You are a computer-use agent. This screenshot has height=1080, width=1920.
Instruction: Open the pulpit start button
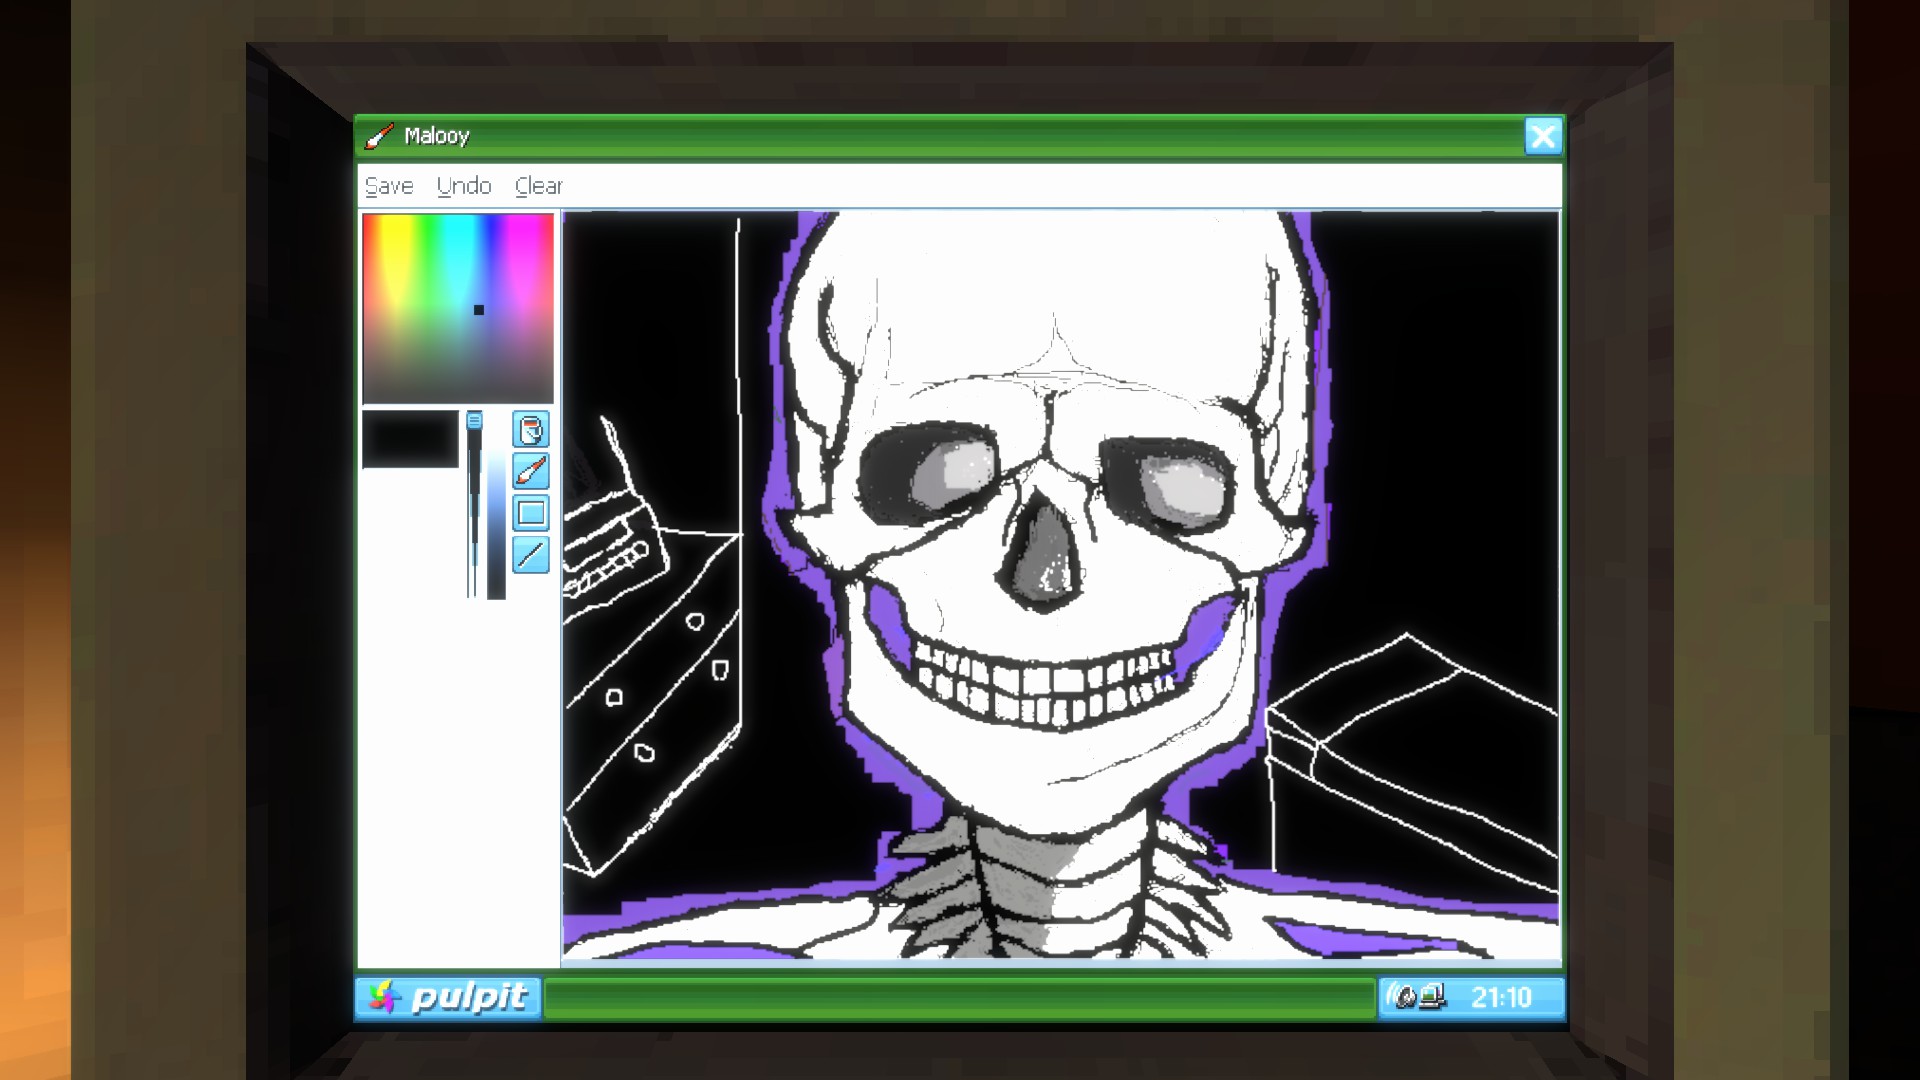click(448, 997)
